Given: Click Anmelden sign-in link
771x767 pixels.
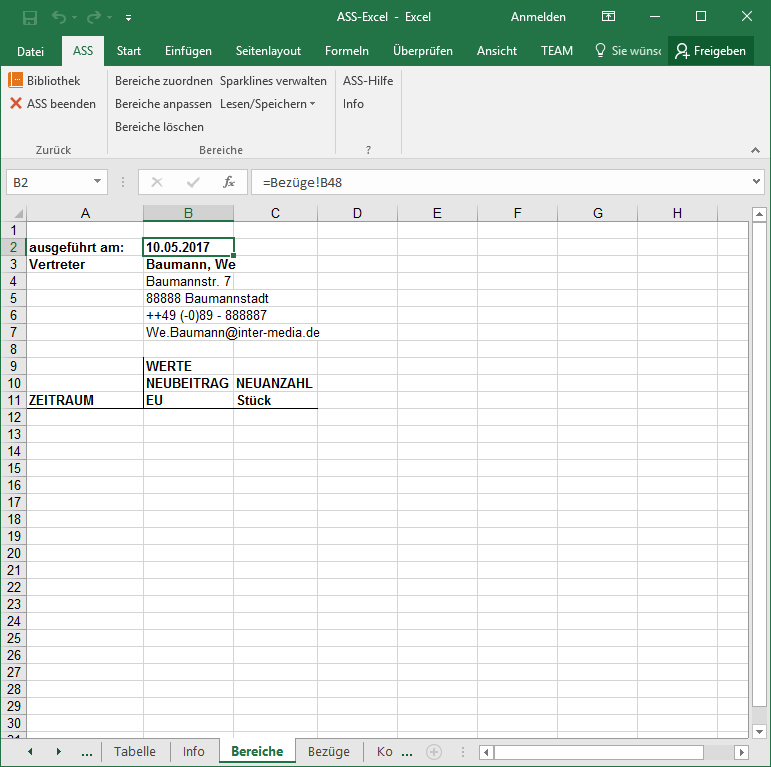Looking at the screenshot, I should (x=538, y=17).
